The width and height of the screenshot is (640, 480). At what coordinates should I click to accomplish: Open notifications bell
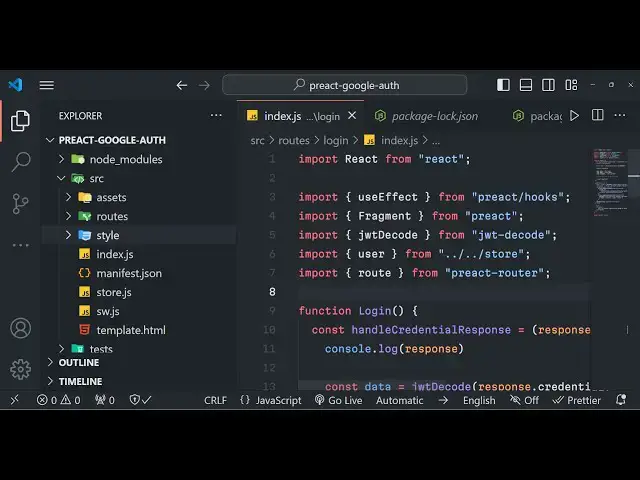621,400
